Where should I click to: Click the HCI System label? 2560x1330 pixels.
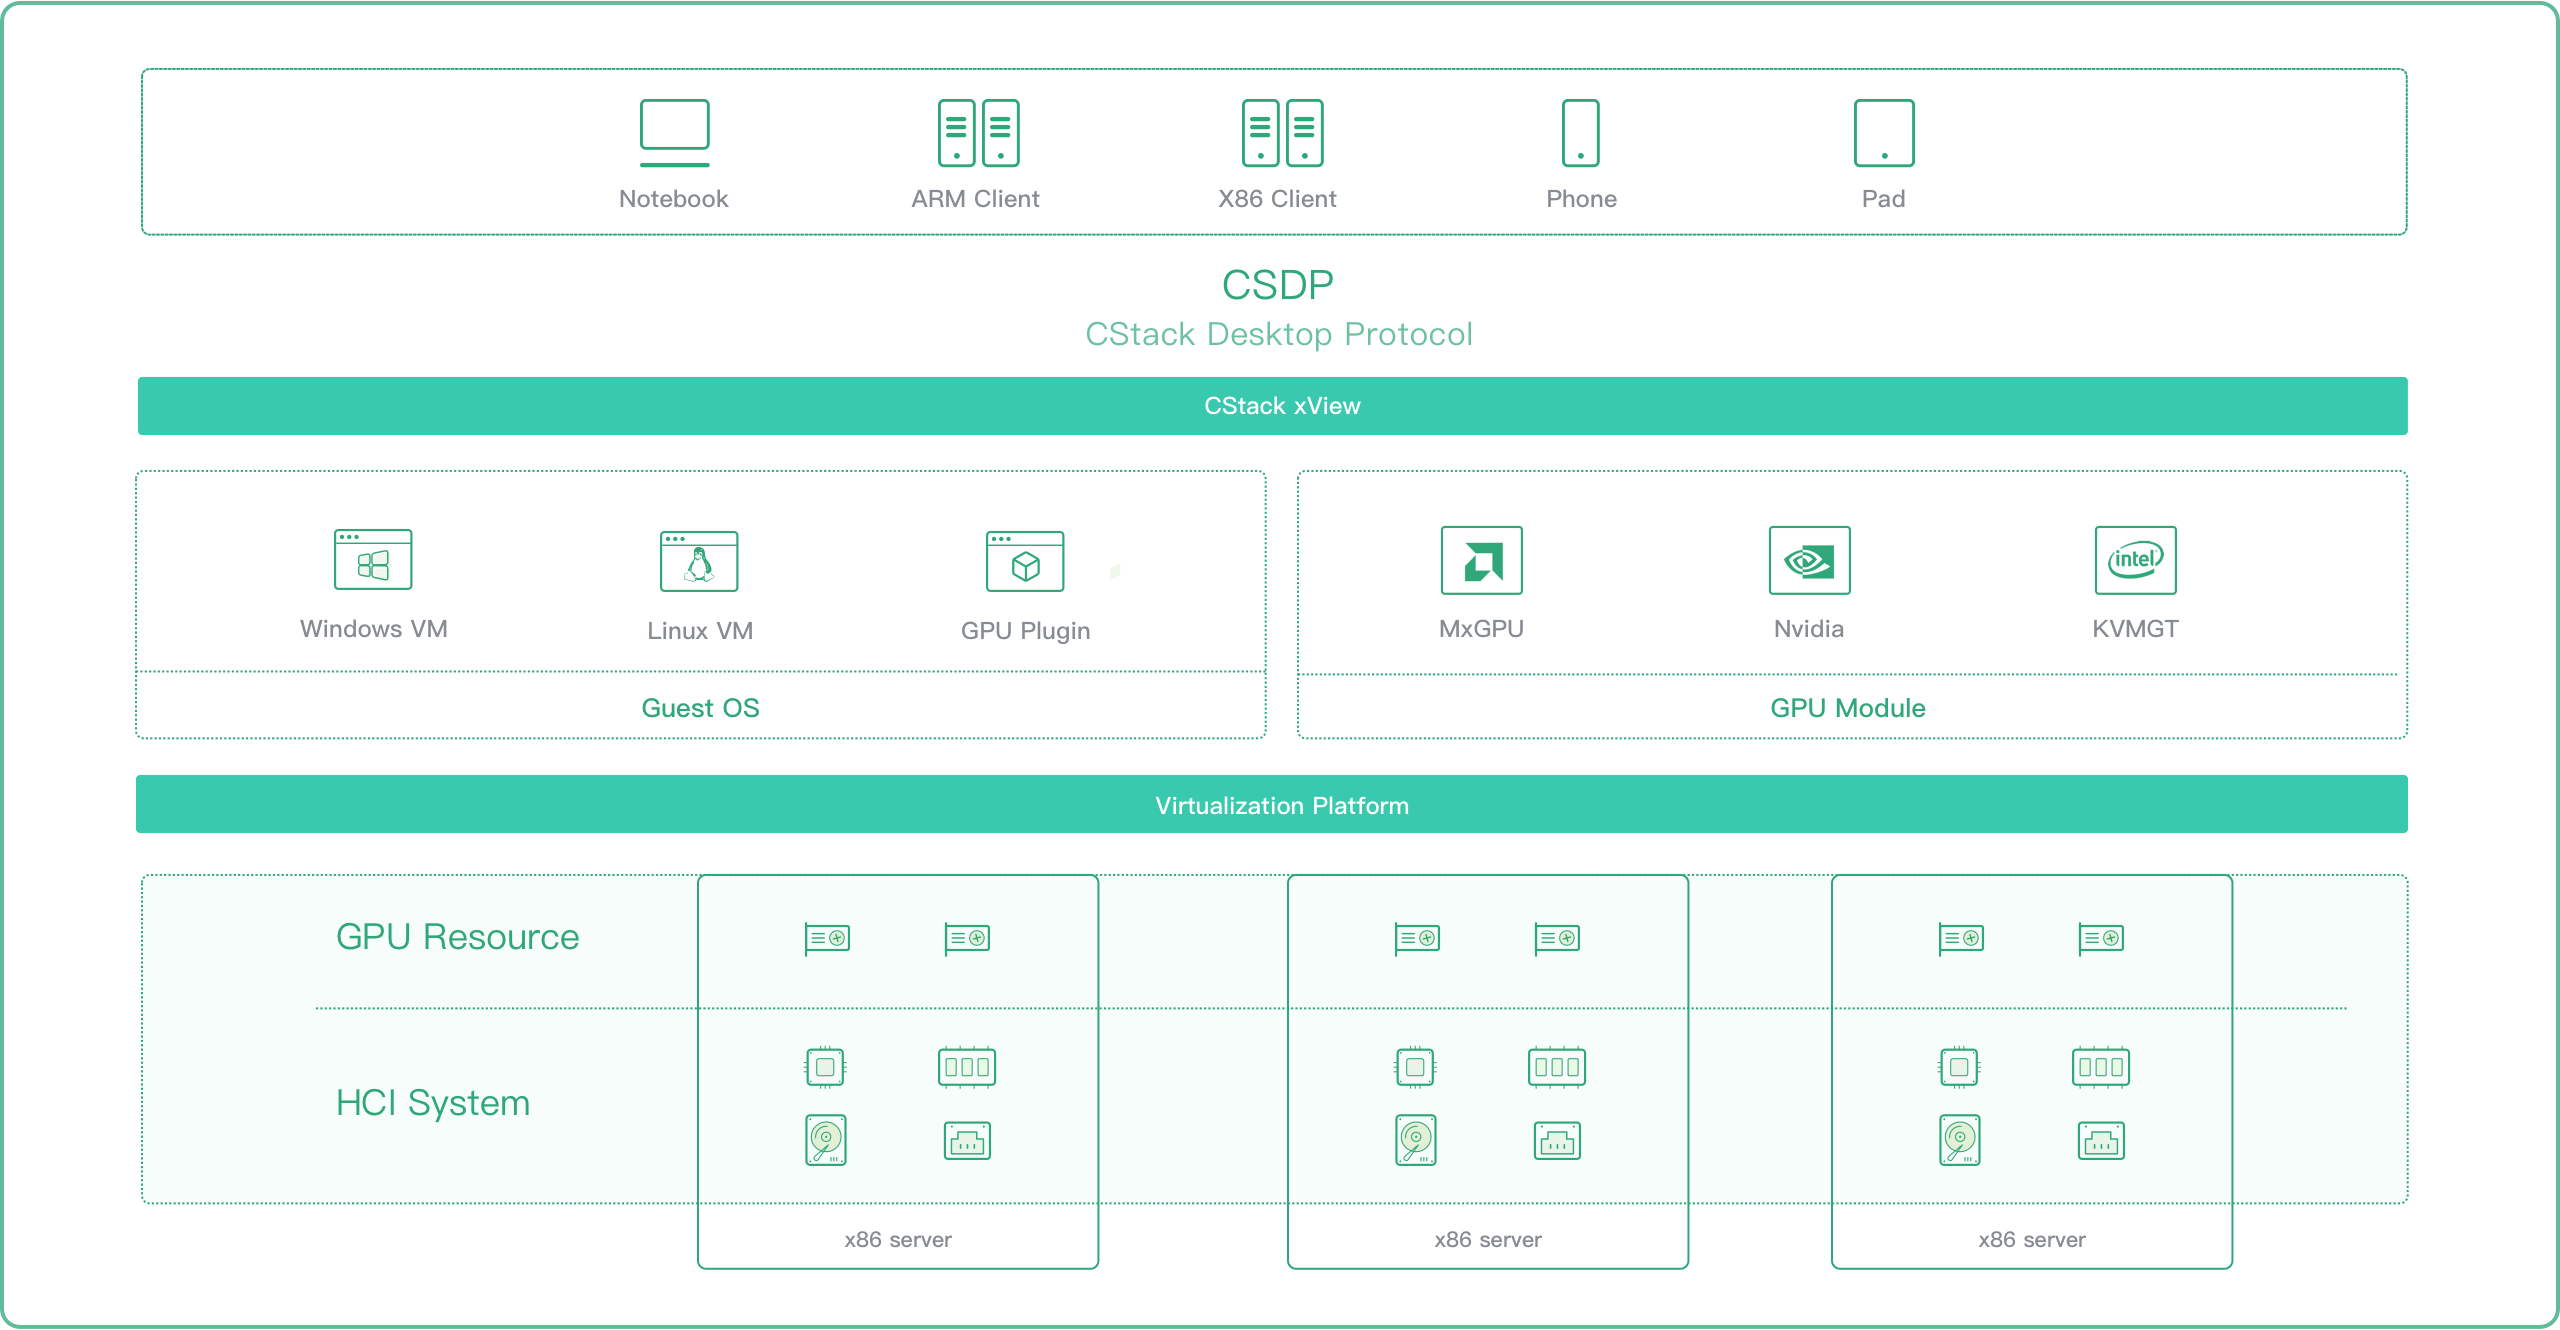[433, 1103]
